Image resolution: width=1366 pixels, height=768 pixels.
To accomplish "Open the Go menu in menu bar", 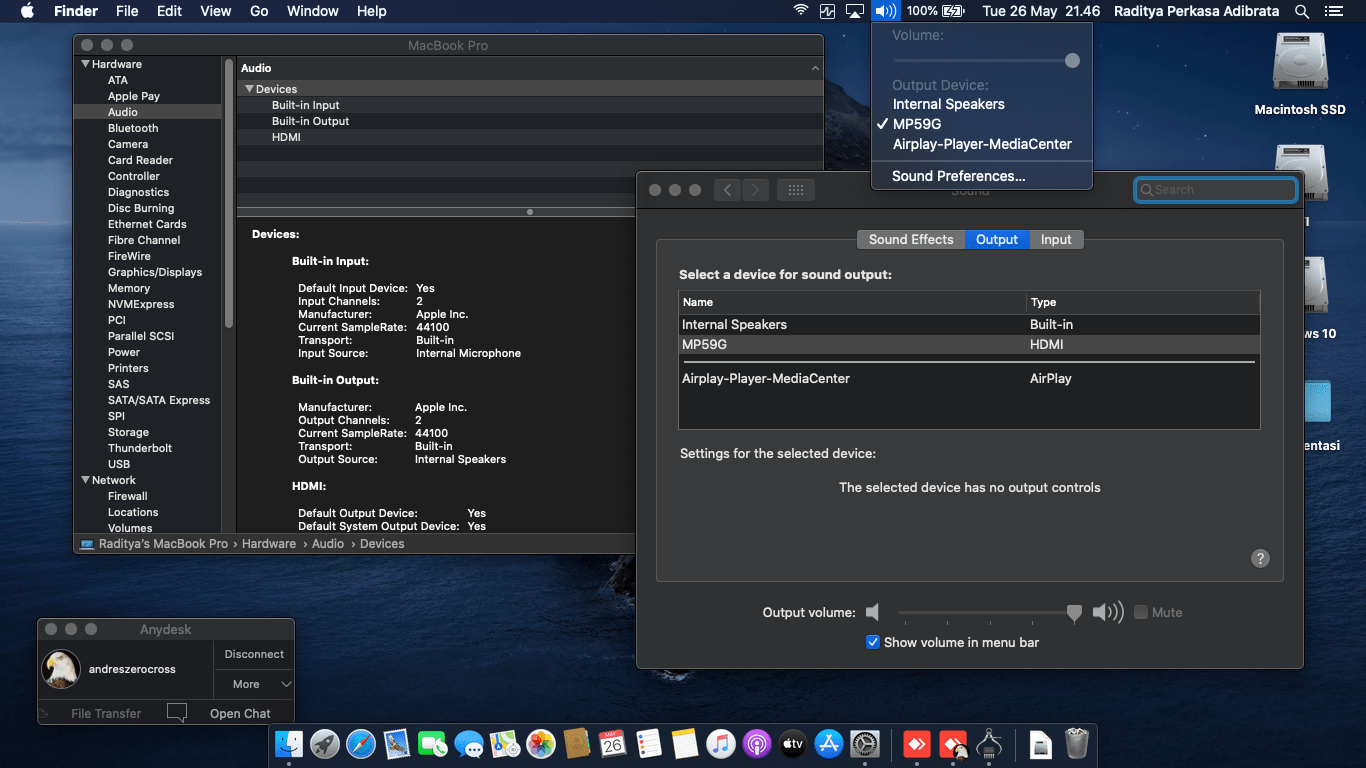I will [259, 11].
